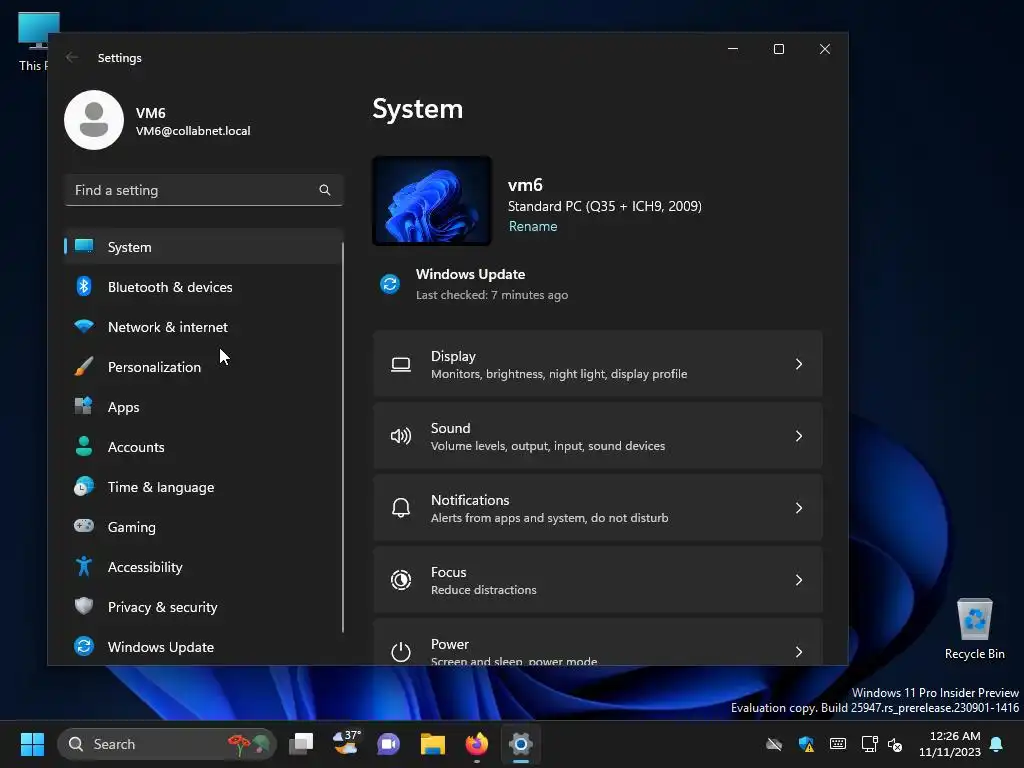This screenshot has width=1024, height=768.
Task: Click the Time & language clock icon
Action: 84,487
